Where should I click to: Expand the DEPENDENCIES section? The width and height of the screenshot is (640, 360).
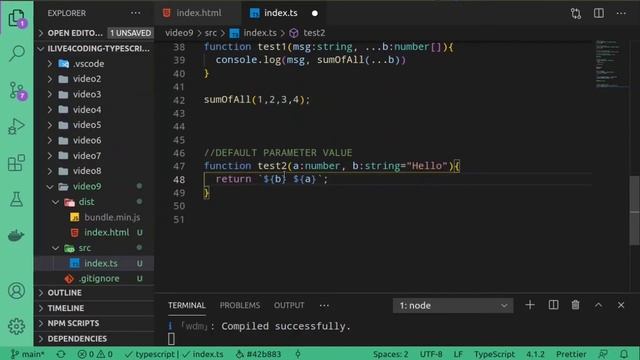(x=94, y=339)
